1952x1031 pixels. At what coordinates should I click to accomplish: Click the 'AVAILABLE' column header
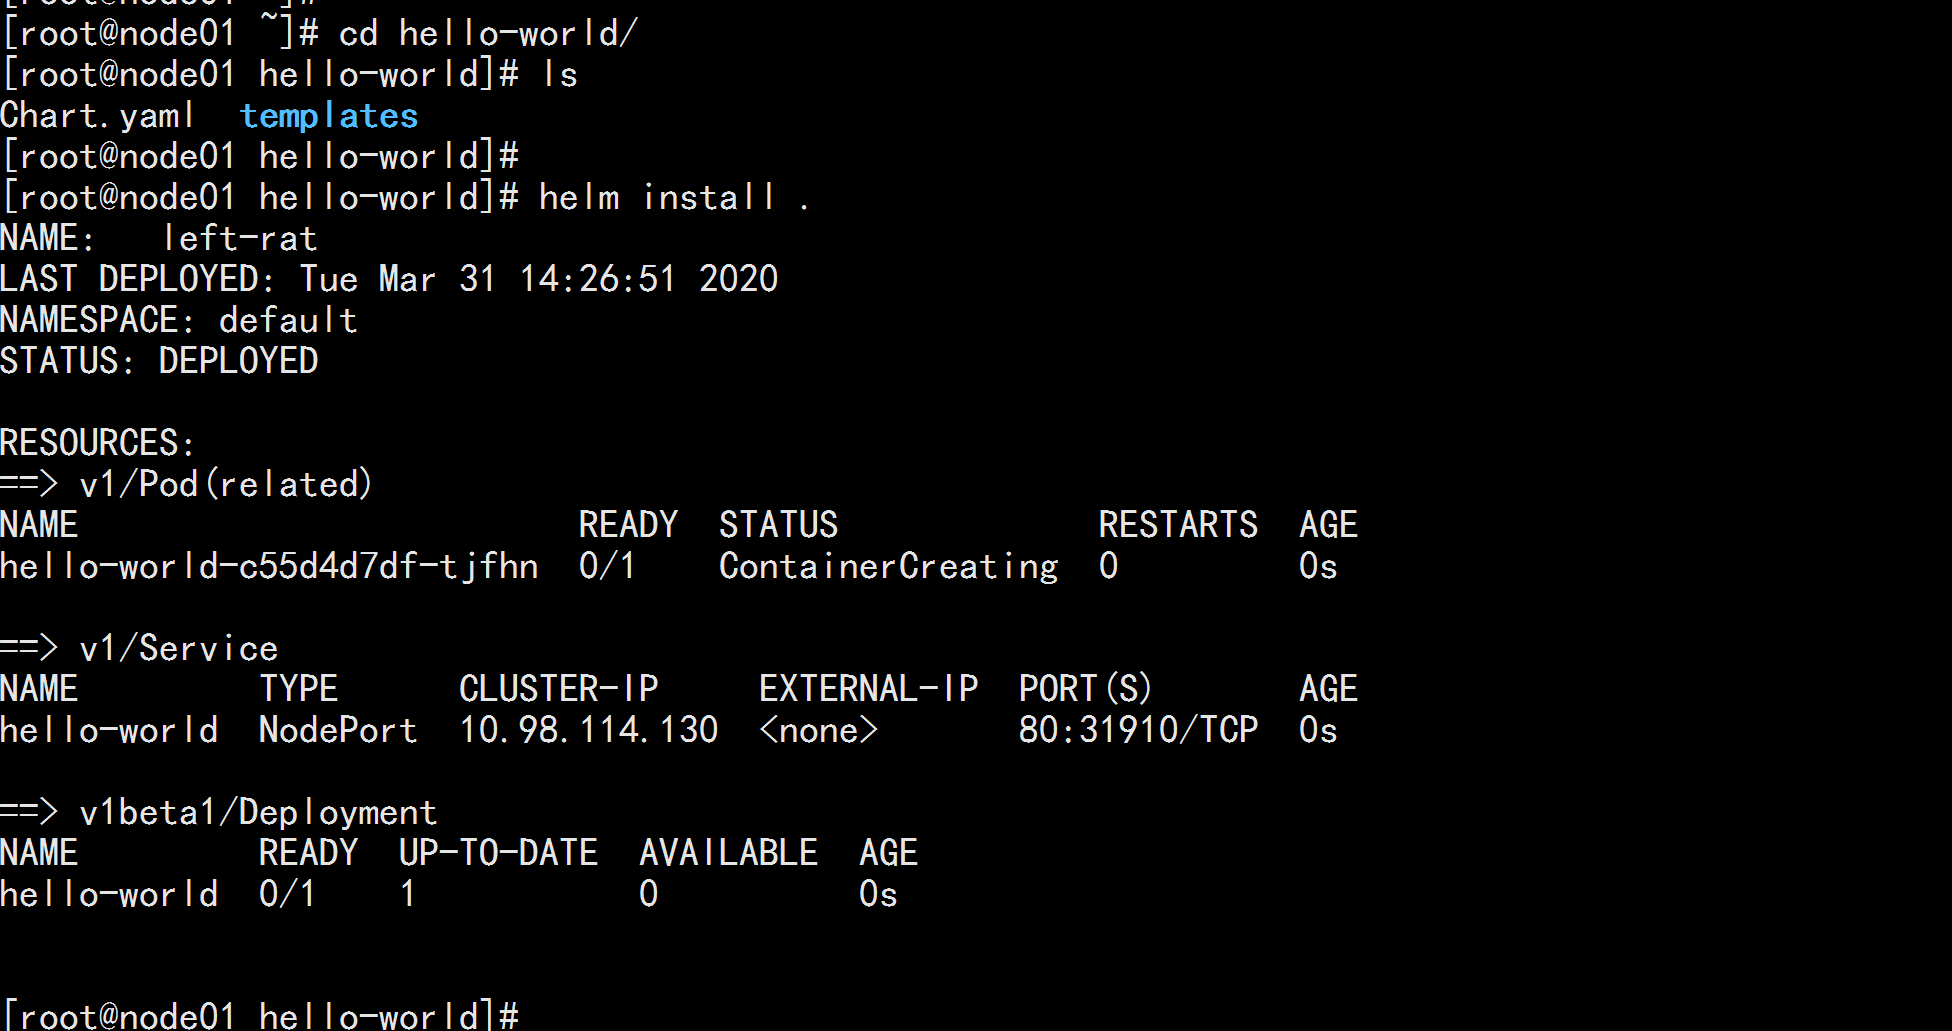point(729,853)
